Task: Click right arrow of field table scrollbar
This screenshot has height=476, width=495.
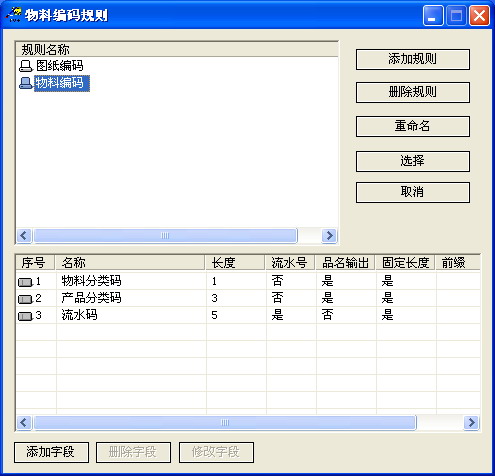Action: pyautogui.click(x=471, y=423)
